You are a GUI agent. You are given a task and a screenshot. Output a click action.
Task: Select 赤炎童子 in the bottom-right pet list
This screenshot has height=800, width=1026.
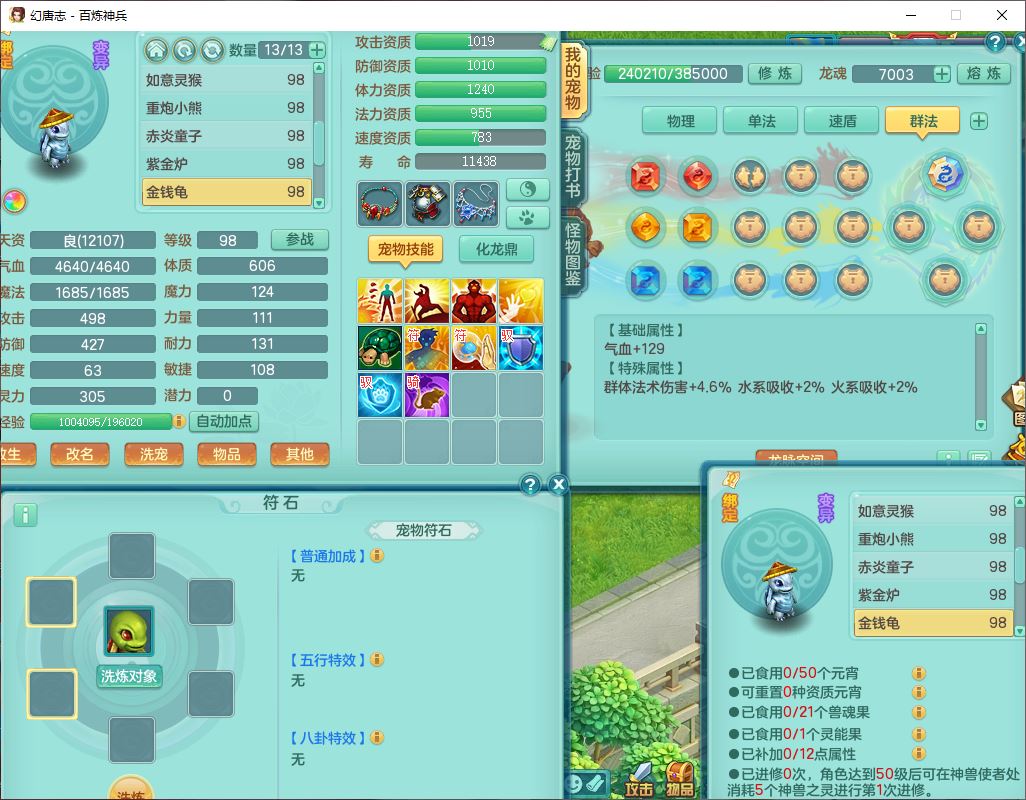coord(932,567)
